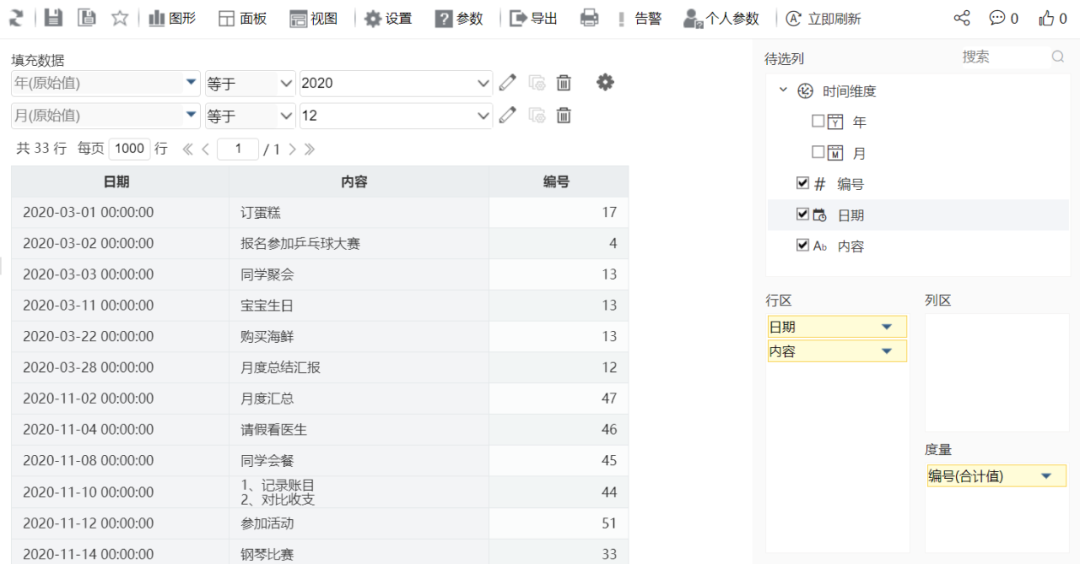Uncheck the 内容 checkbox
The image size is (1080, 564).
click(802, 245)
